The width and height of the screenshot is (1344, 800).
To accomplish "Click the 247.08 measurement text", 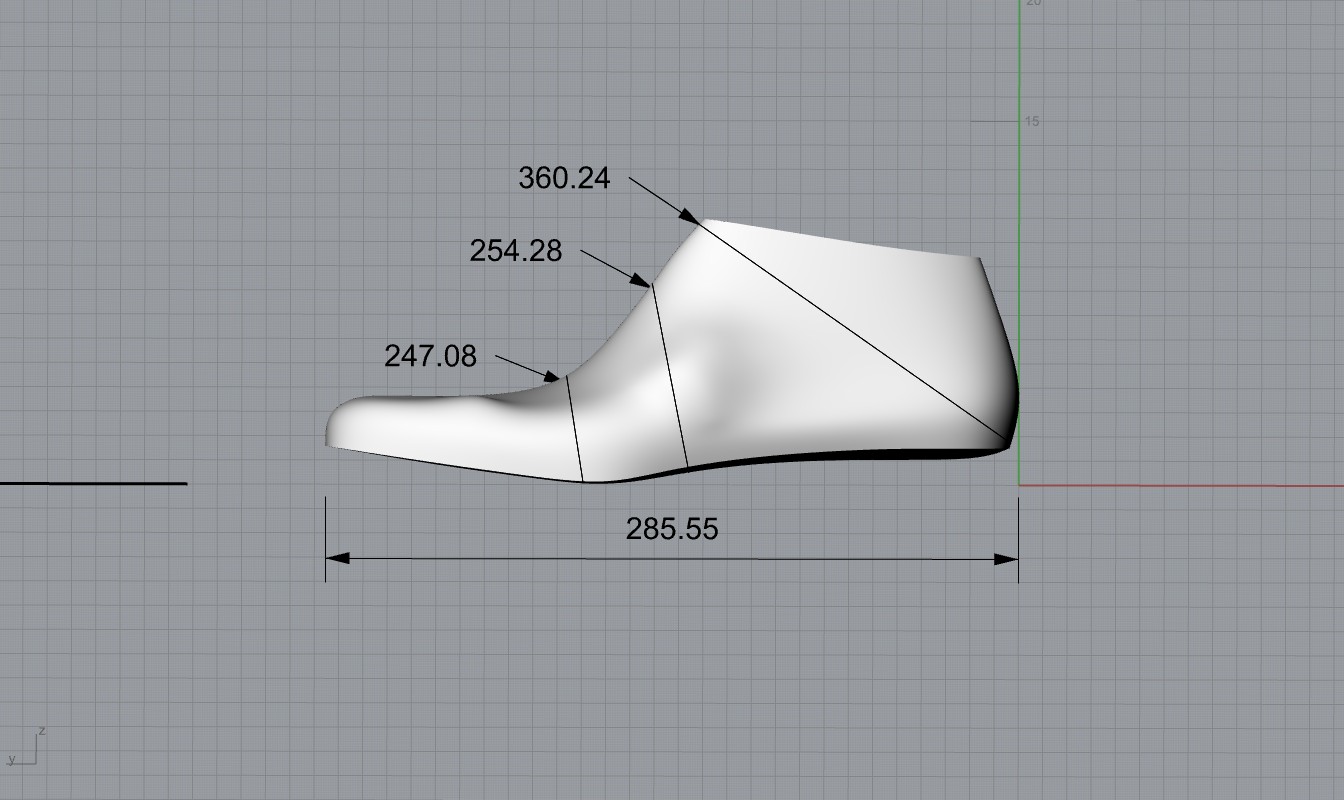I will click(430, 355).
